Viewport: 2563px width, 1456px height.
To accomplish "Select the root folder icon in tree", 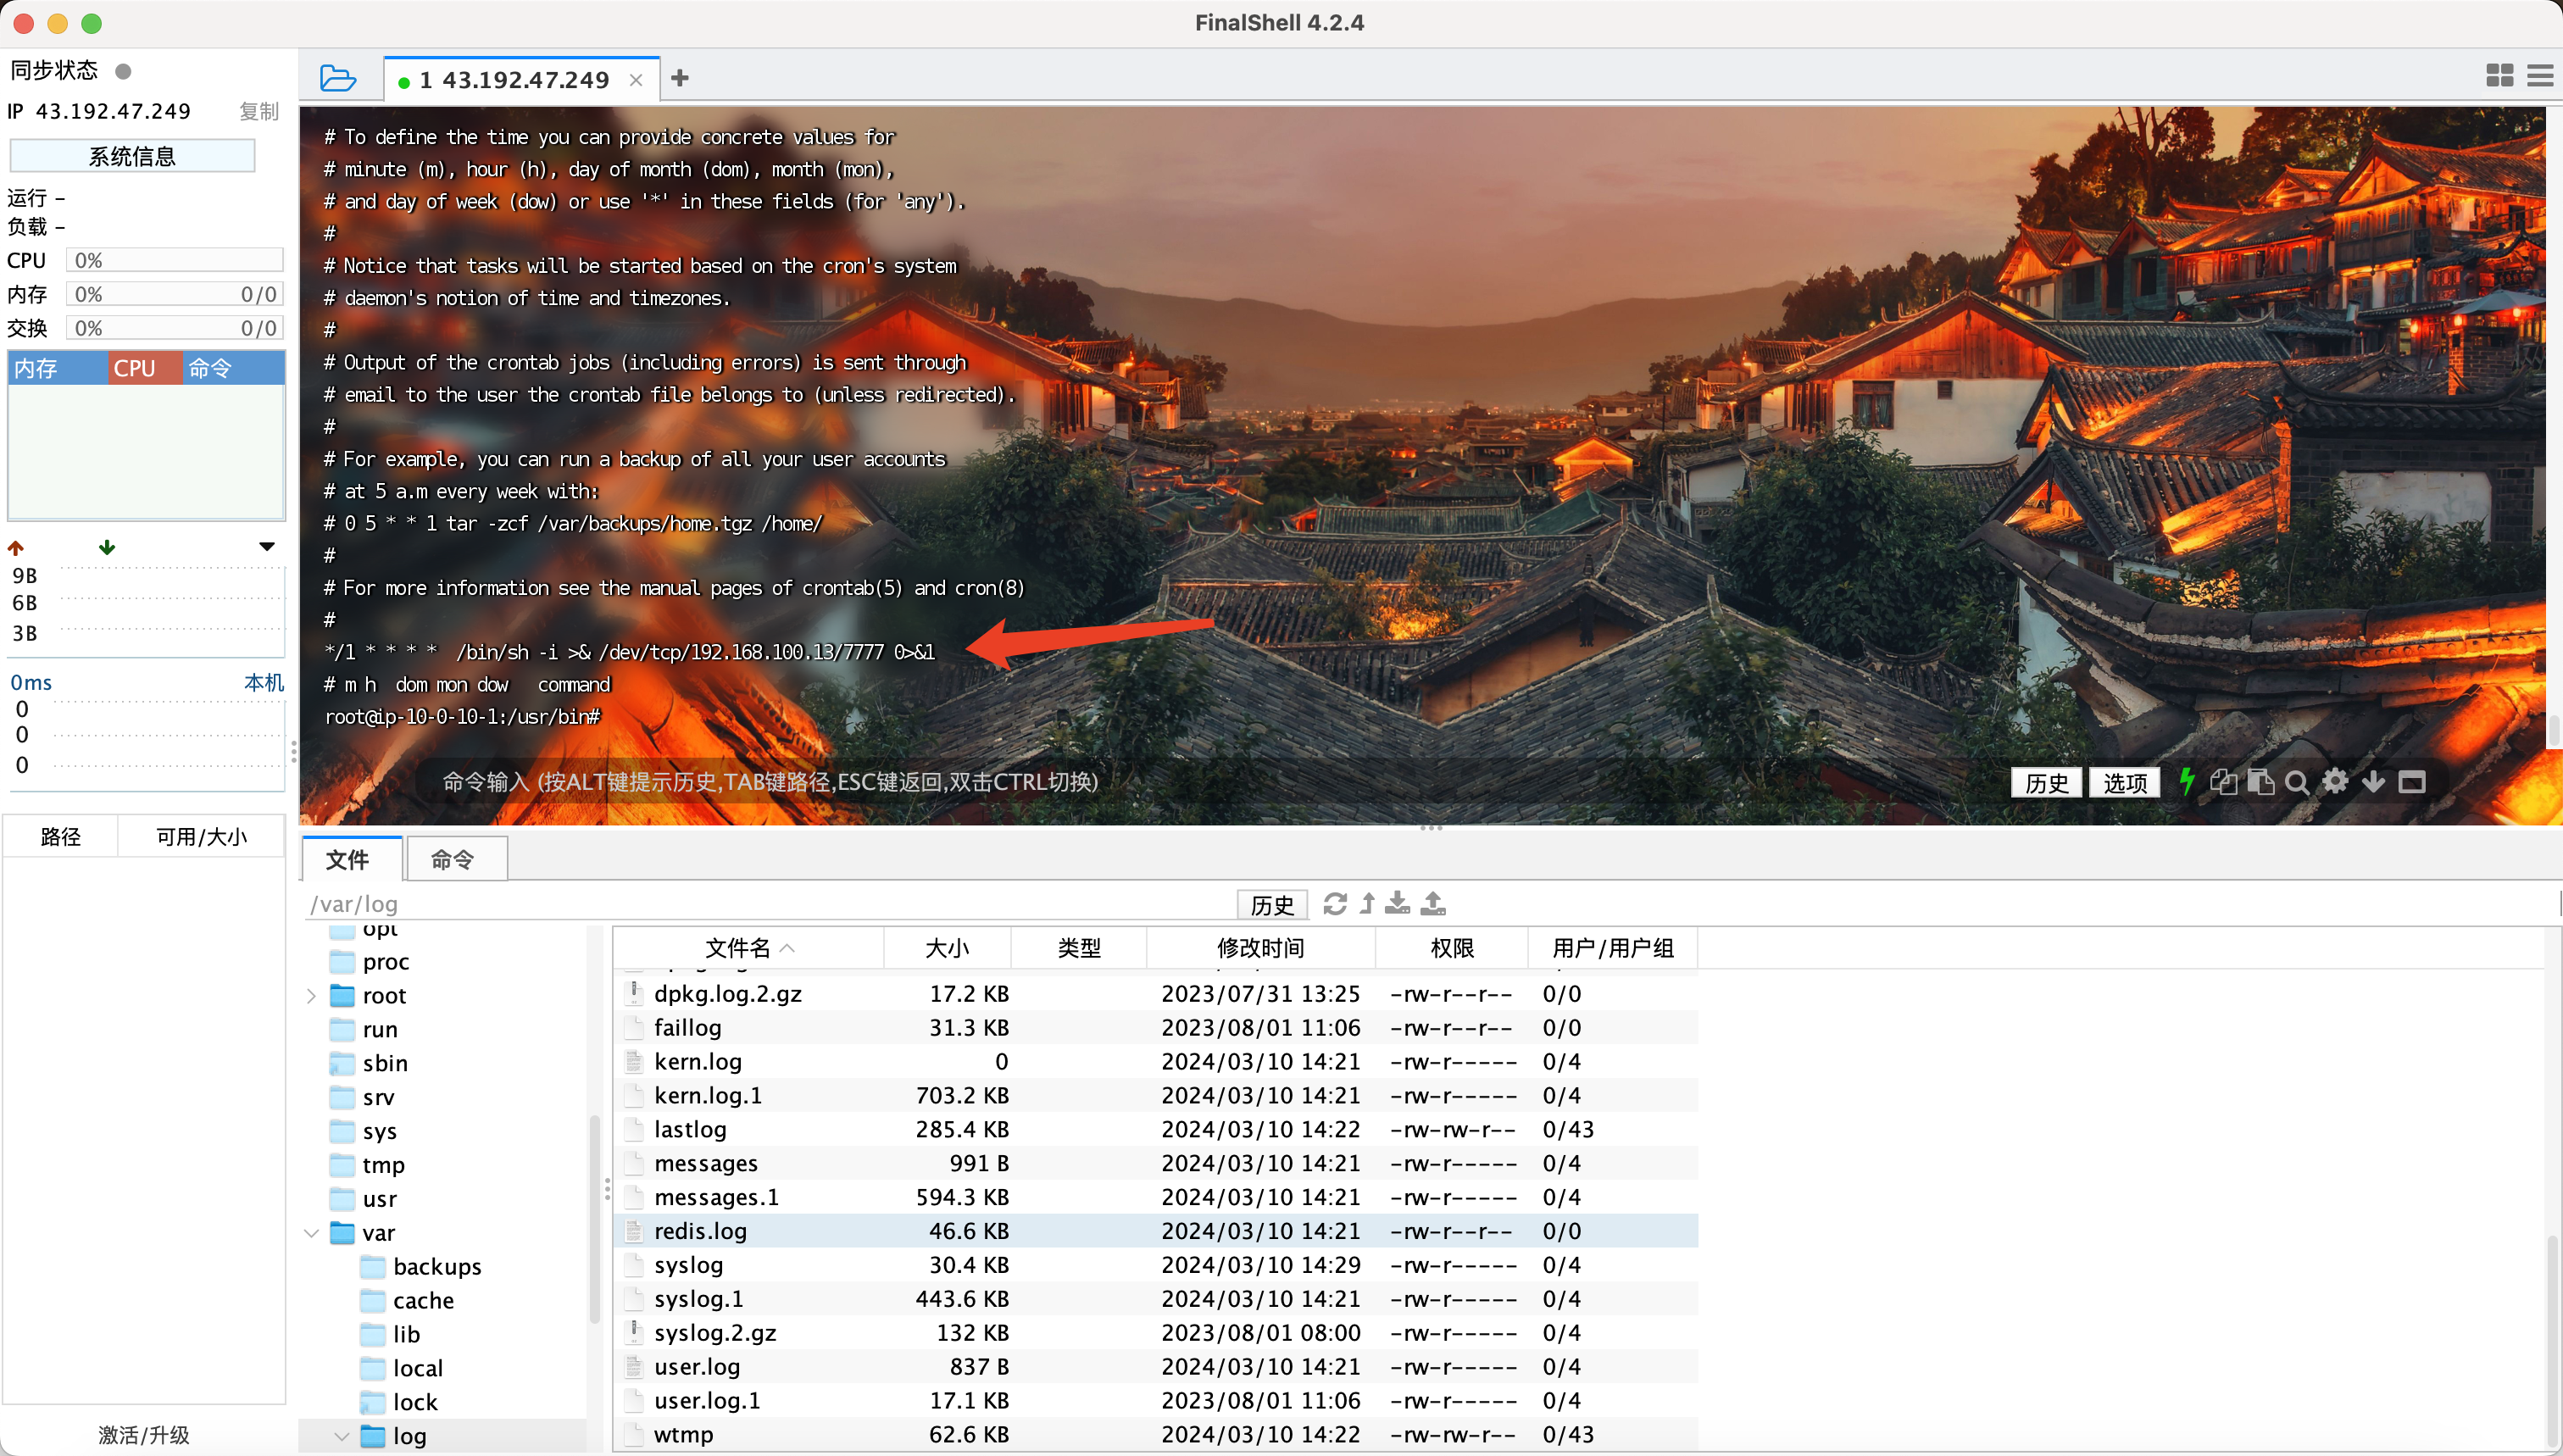I will [343, 995].
